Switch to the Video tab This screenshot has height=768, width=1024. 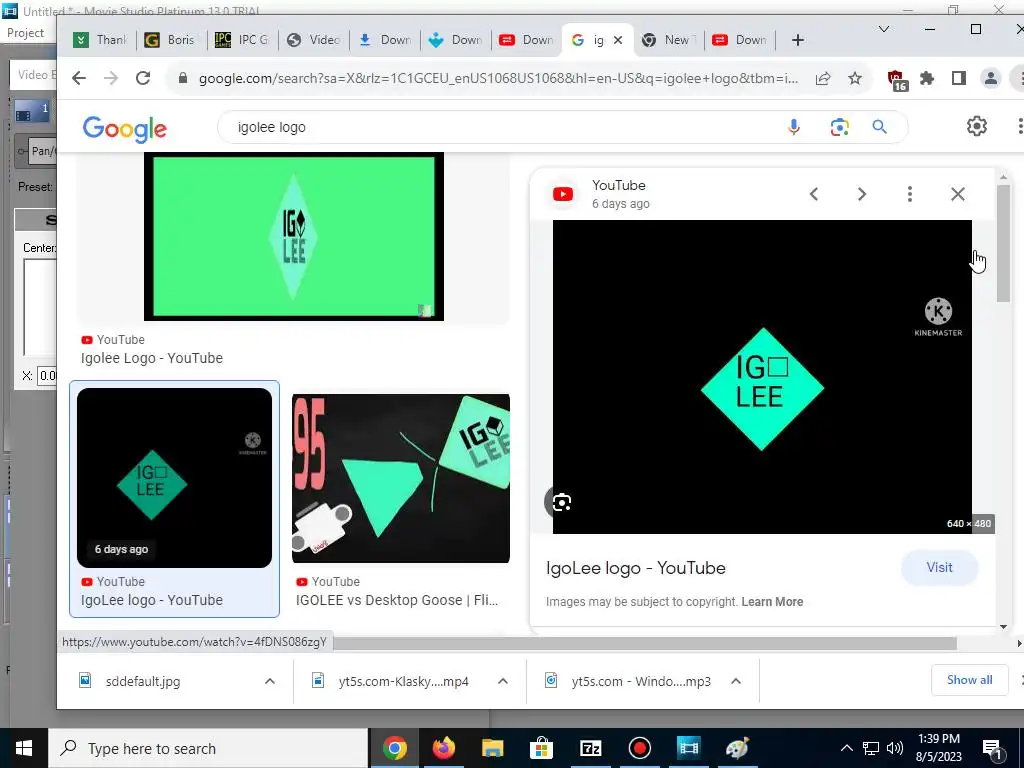[x=313, y=40]
